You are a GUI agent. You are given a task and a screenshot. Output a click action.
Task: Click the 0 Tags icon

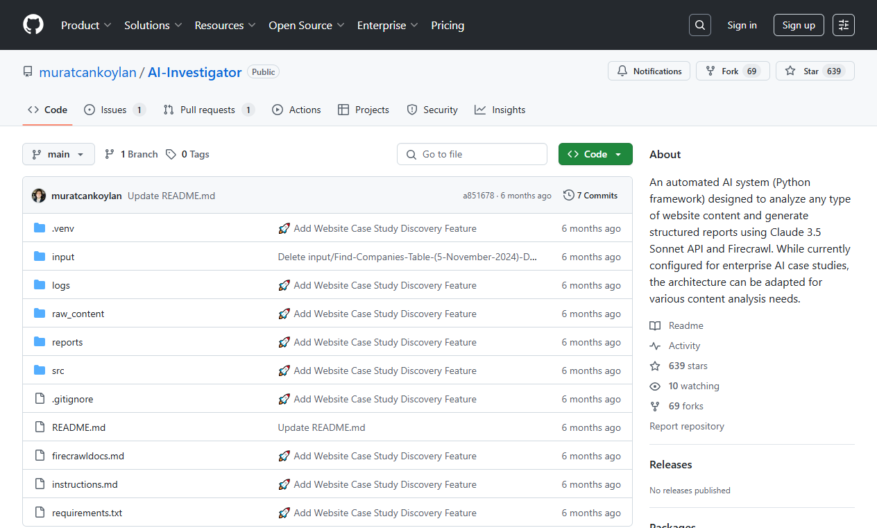coord(171,154)
